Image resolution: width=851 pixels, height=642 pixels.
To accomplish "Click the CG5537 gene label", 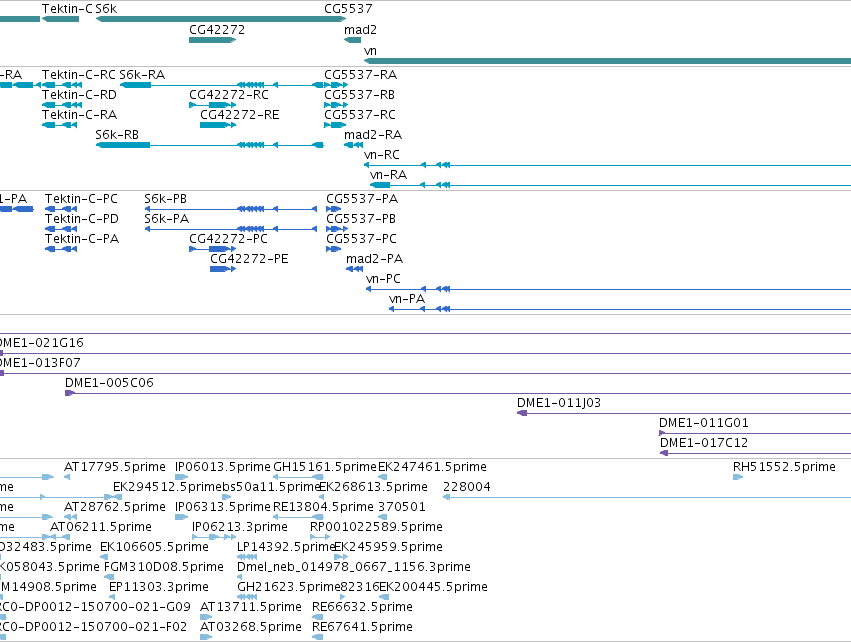I will 348,9.
